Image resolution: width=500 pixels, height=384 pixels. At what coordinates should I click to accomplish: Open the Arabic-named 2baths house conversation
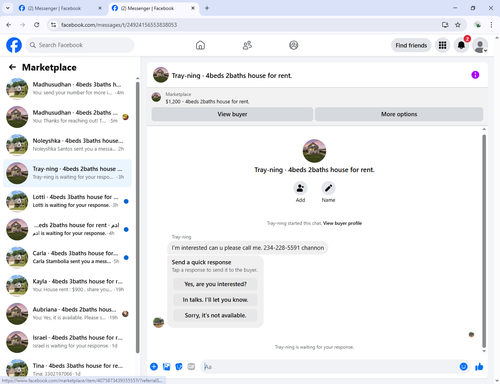(x=67, y=229)
